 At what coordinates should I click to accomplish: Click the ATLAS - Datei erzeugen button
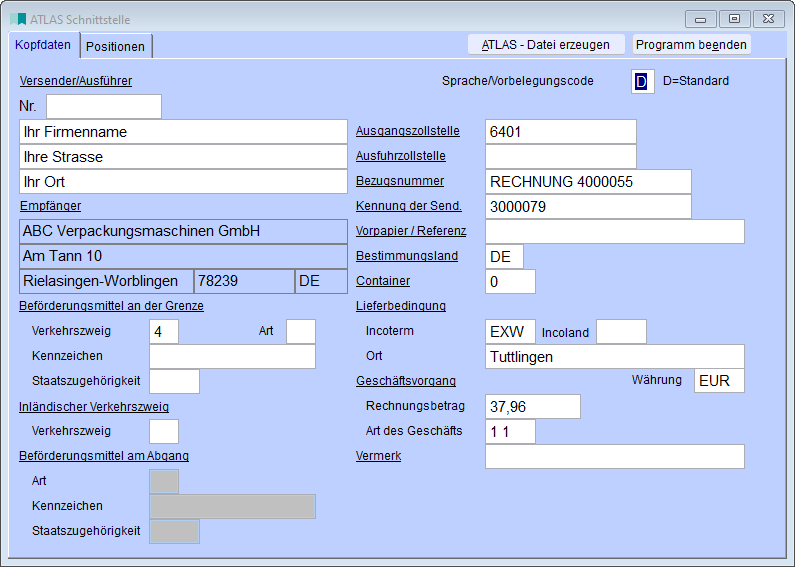(x=546, y=44)
